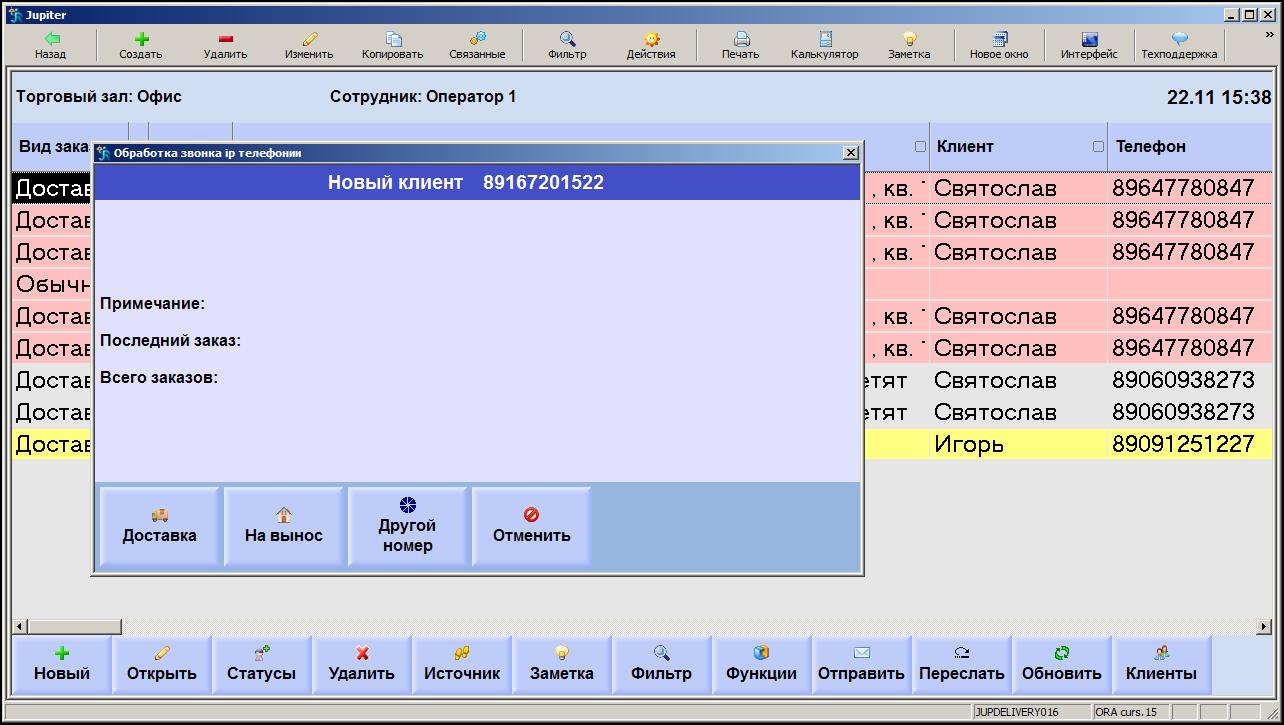Maximize the Jupiter window
Image resolution: width=1284 pixels, height=725 pixels.
1249,15
